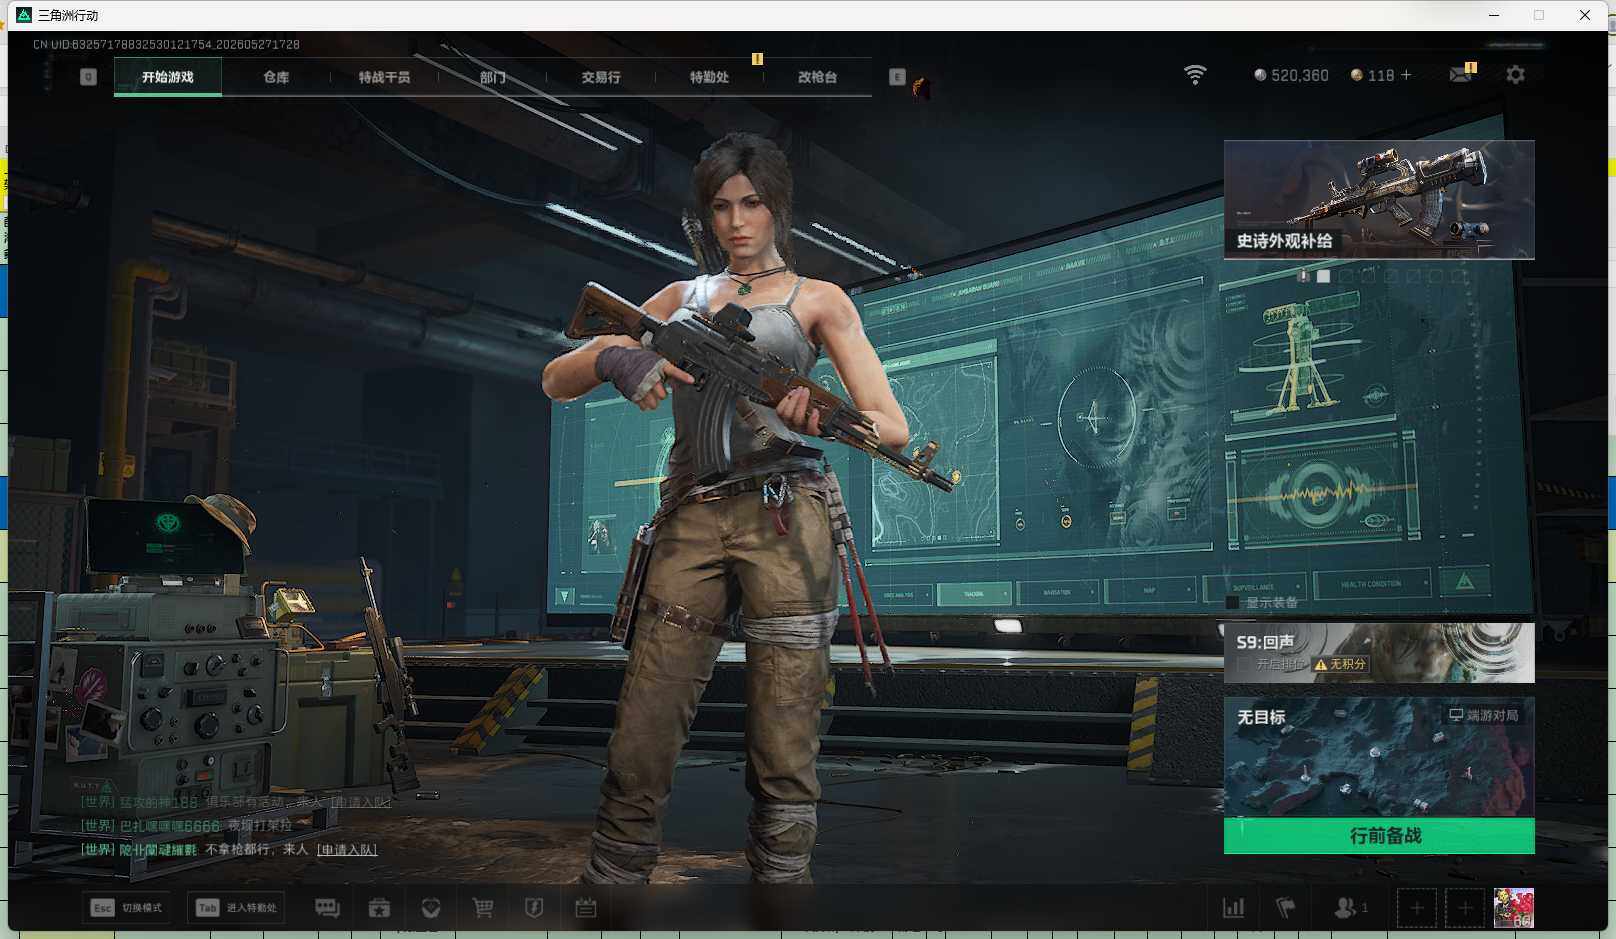Open the calendar events icon
Viewport: 1616px width, 939px height.
click(x=586, y=908)
